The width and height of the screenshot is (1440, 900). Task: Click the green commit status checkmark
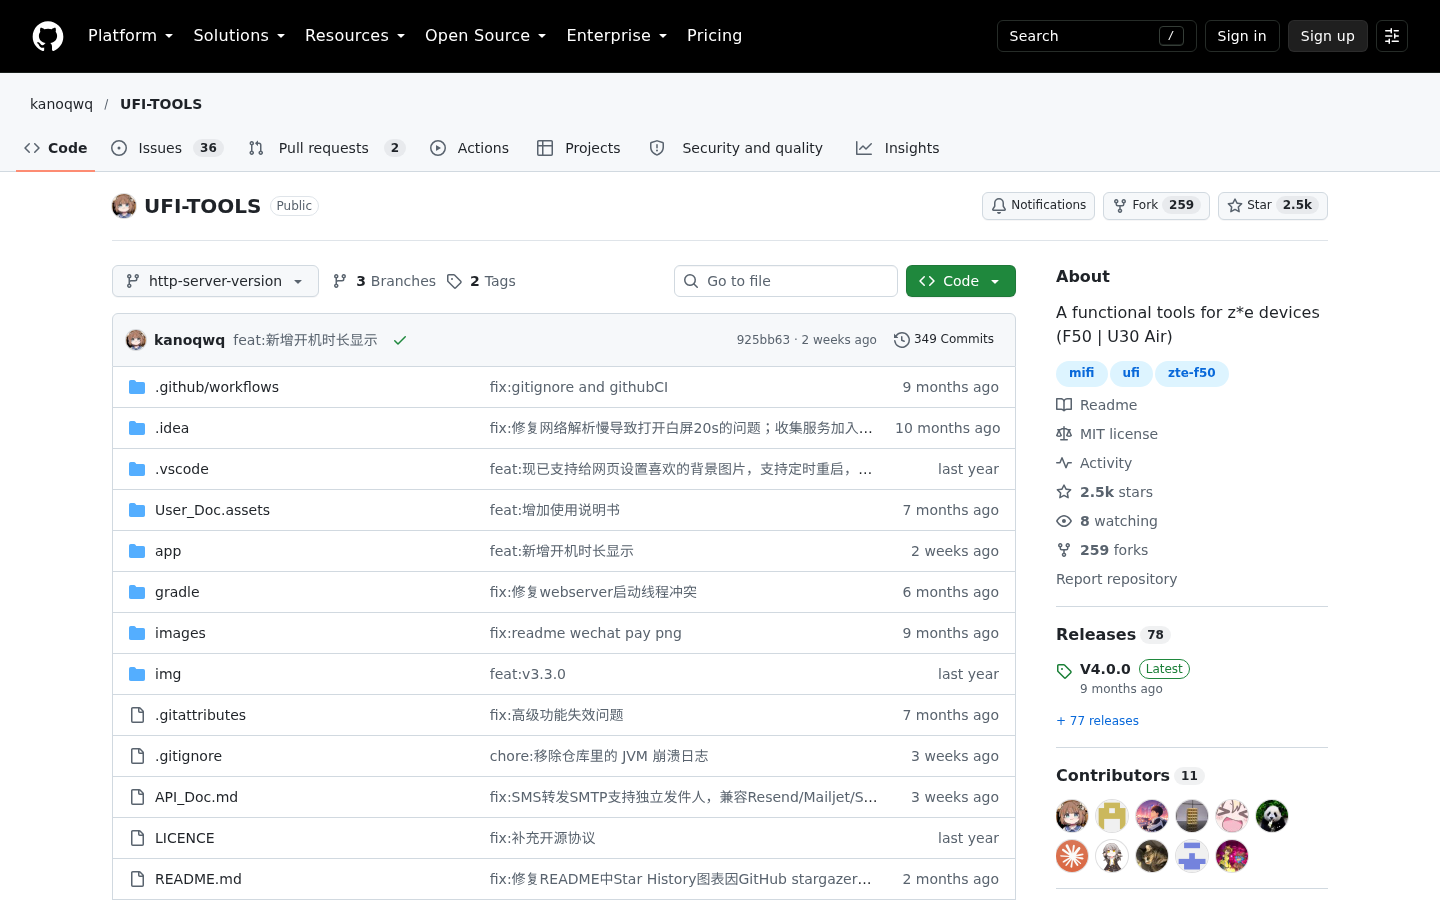(x=400, y=340)
